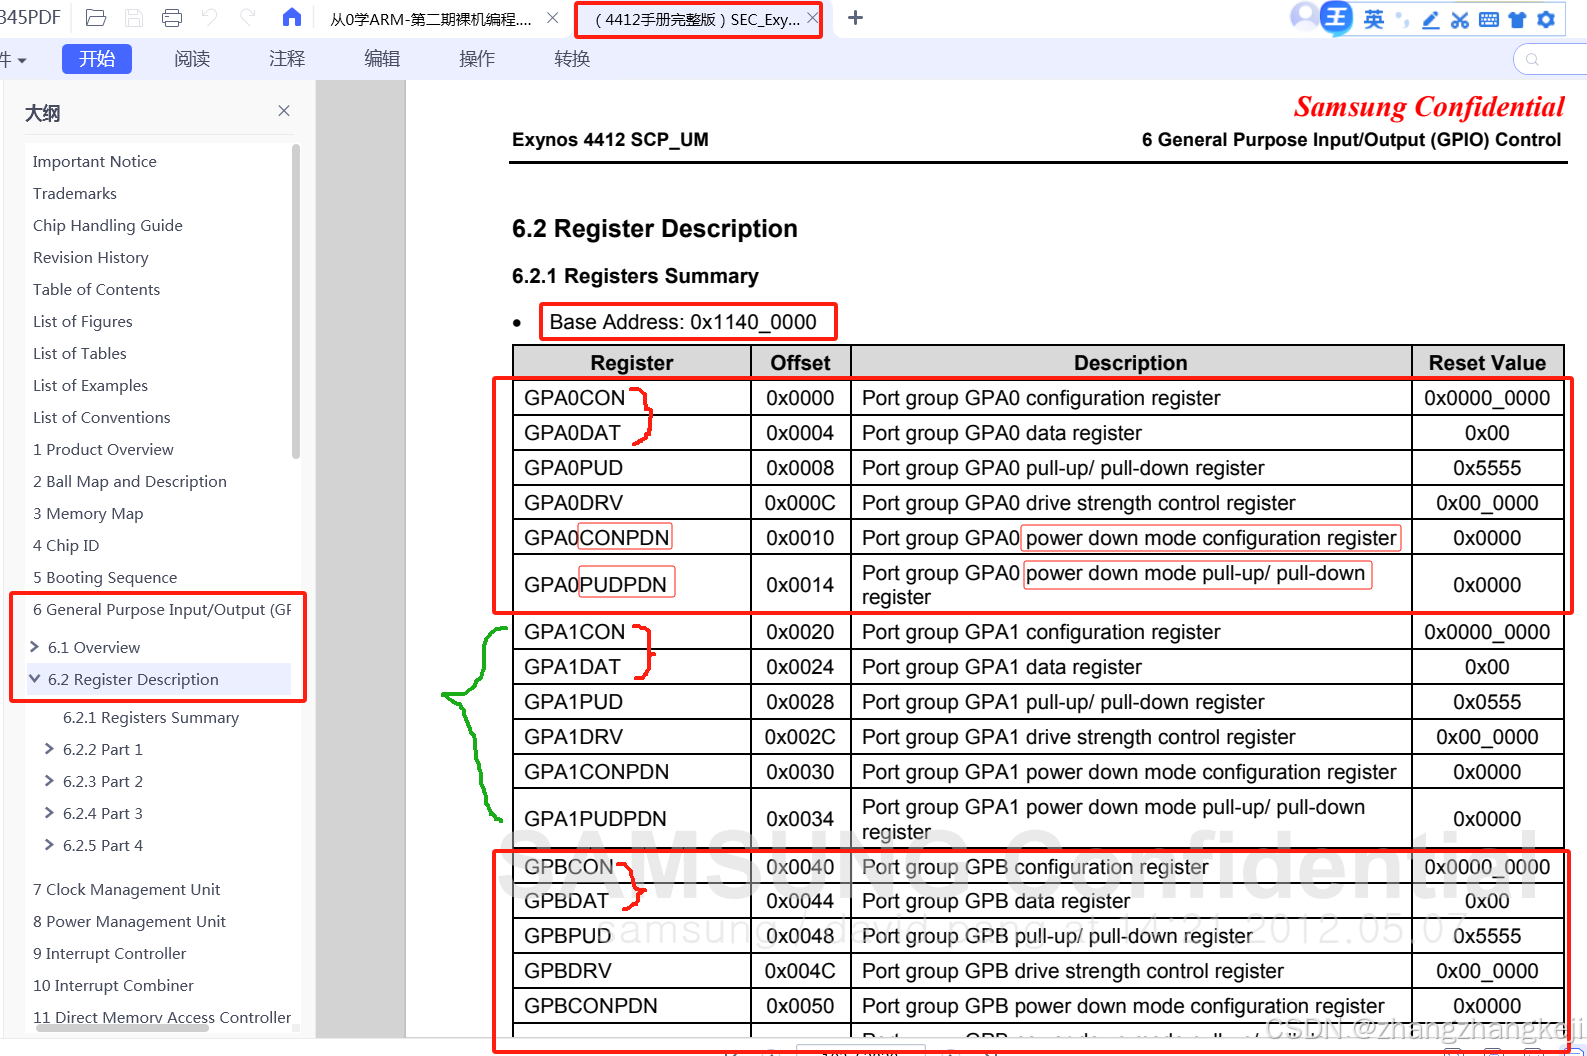The width and height of the screenshot is (1587, 1056).
Task: Click the GPBDRV register cell
Action: [x=631, y=970]
